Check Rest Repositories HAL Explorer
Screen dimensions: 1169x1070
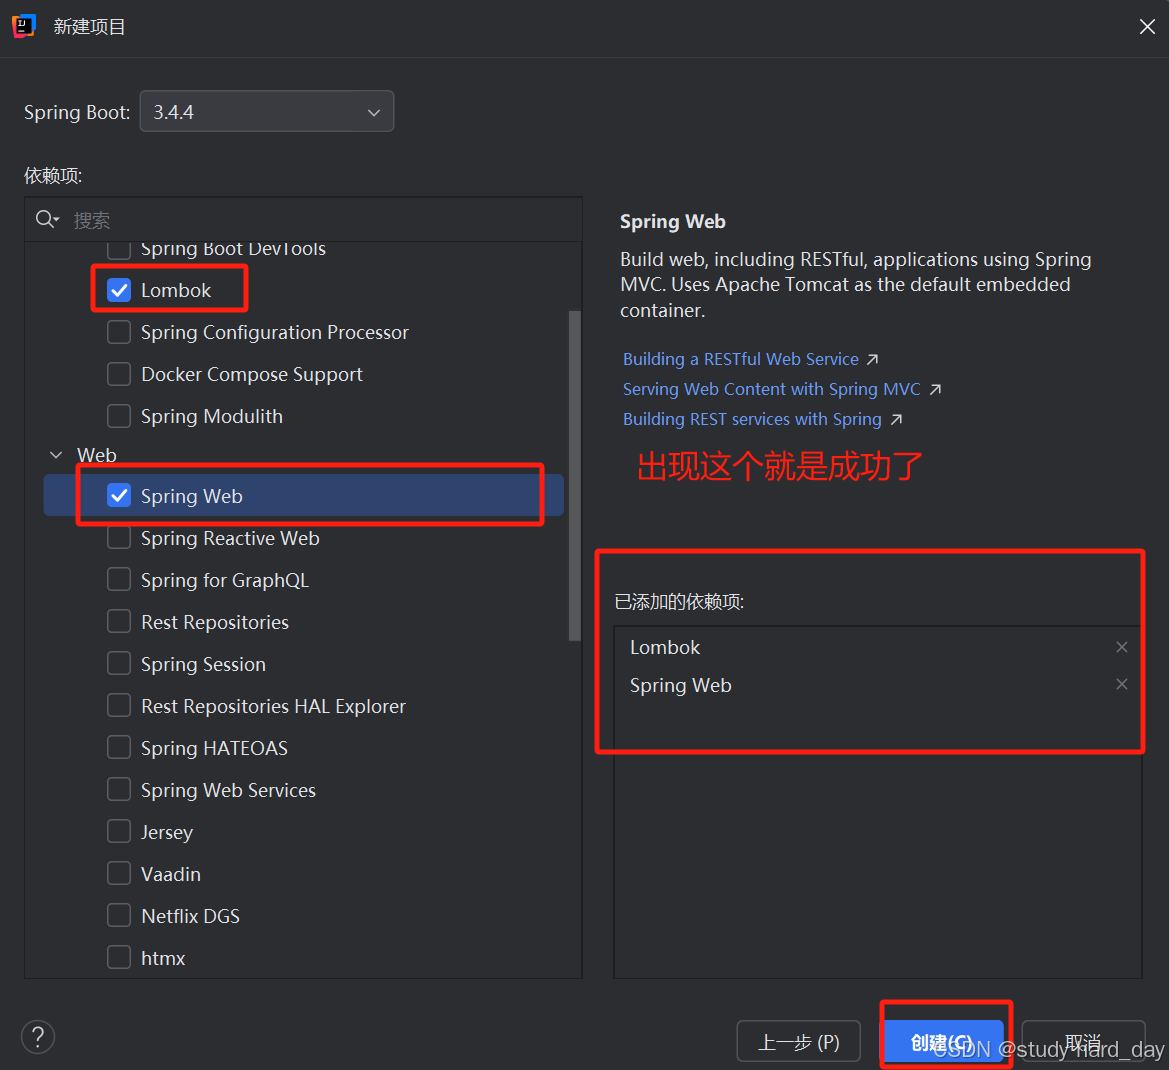click(119, 705)
